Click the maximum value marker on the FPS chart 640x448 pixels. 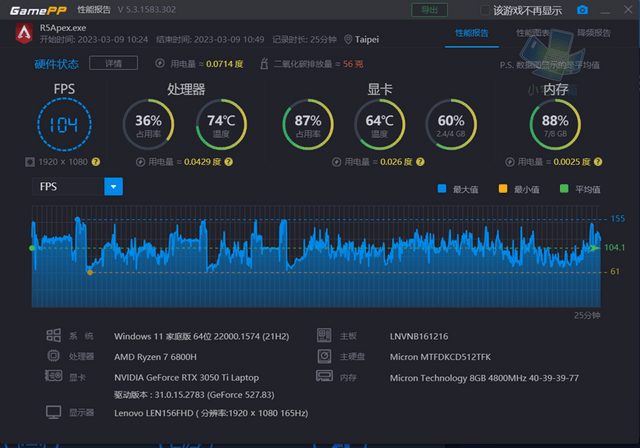click(77, 220)
